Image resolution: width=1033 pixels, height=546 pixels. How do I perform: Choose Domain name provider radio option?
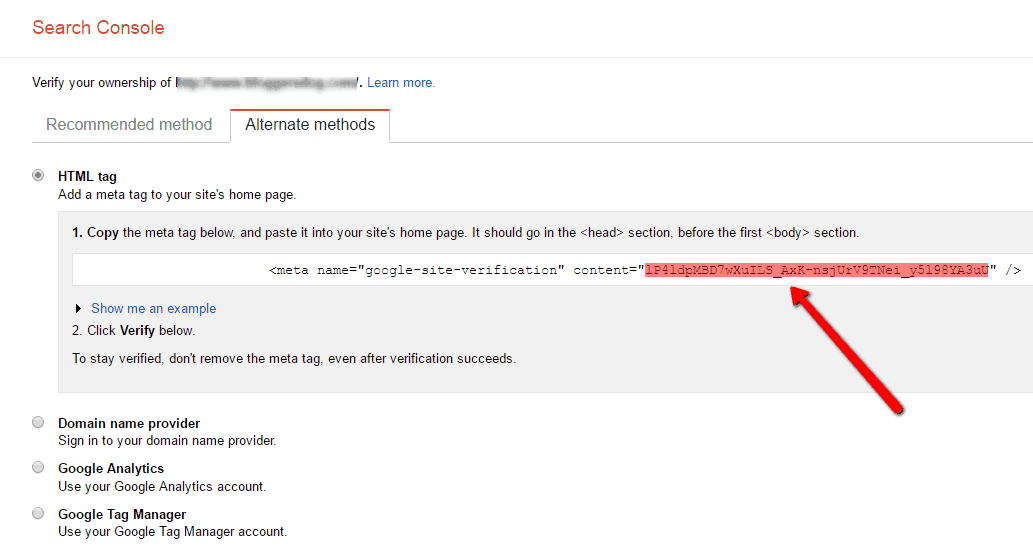pos(38,422)
